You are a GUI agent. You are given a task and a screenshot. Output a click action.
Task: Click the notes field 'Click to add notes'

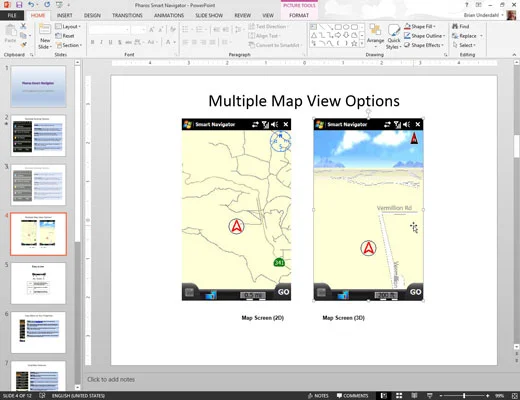click(111, 379)
